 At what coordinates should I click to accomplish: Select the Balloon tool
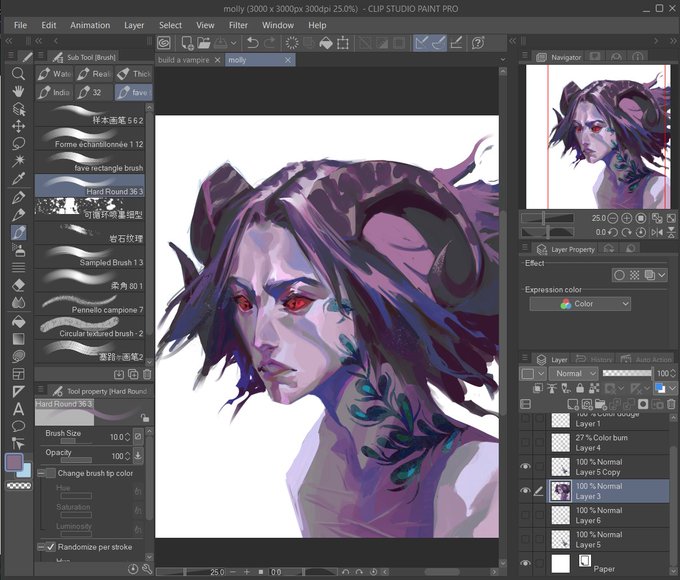18,426
